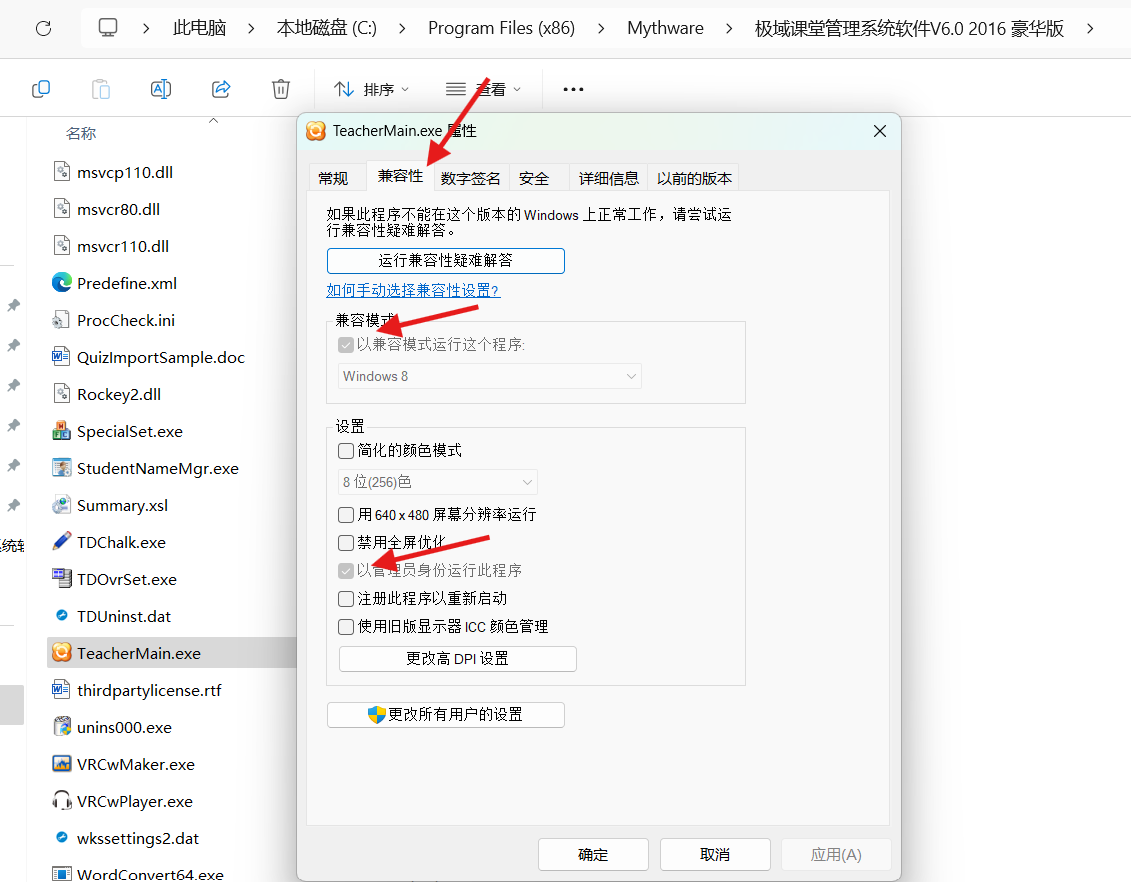Select the Predefine.xml Edge icon
The width and height of the screenshot is (1131, 882).
pos(62,283)
